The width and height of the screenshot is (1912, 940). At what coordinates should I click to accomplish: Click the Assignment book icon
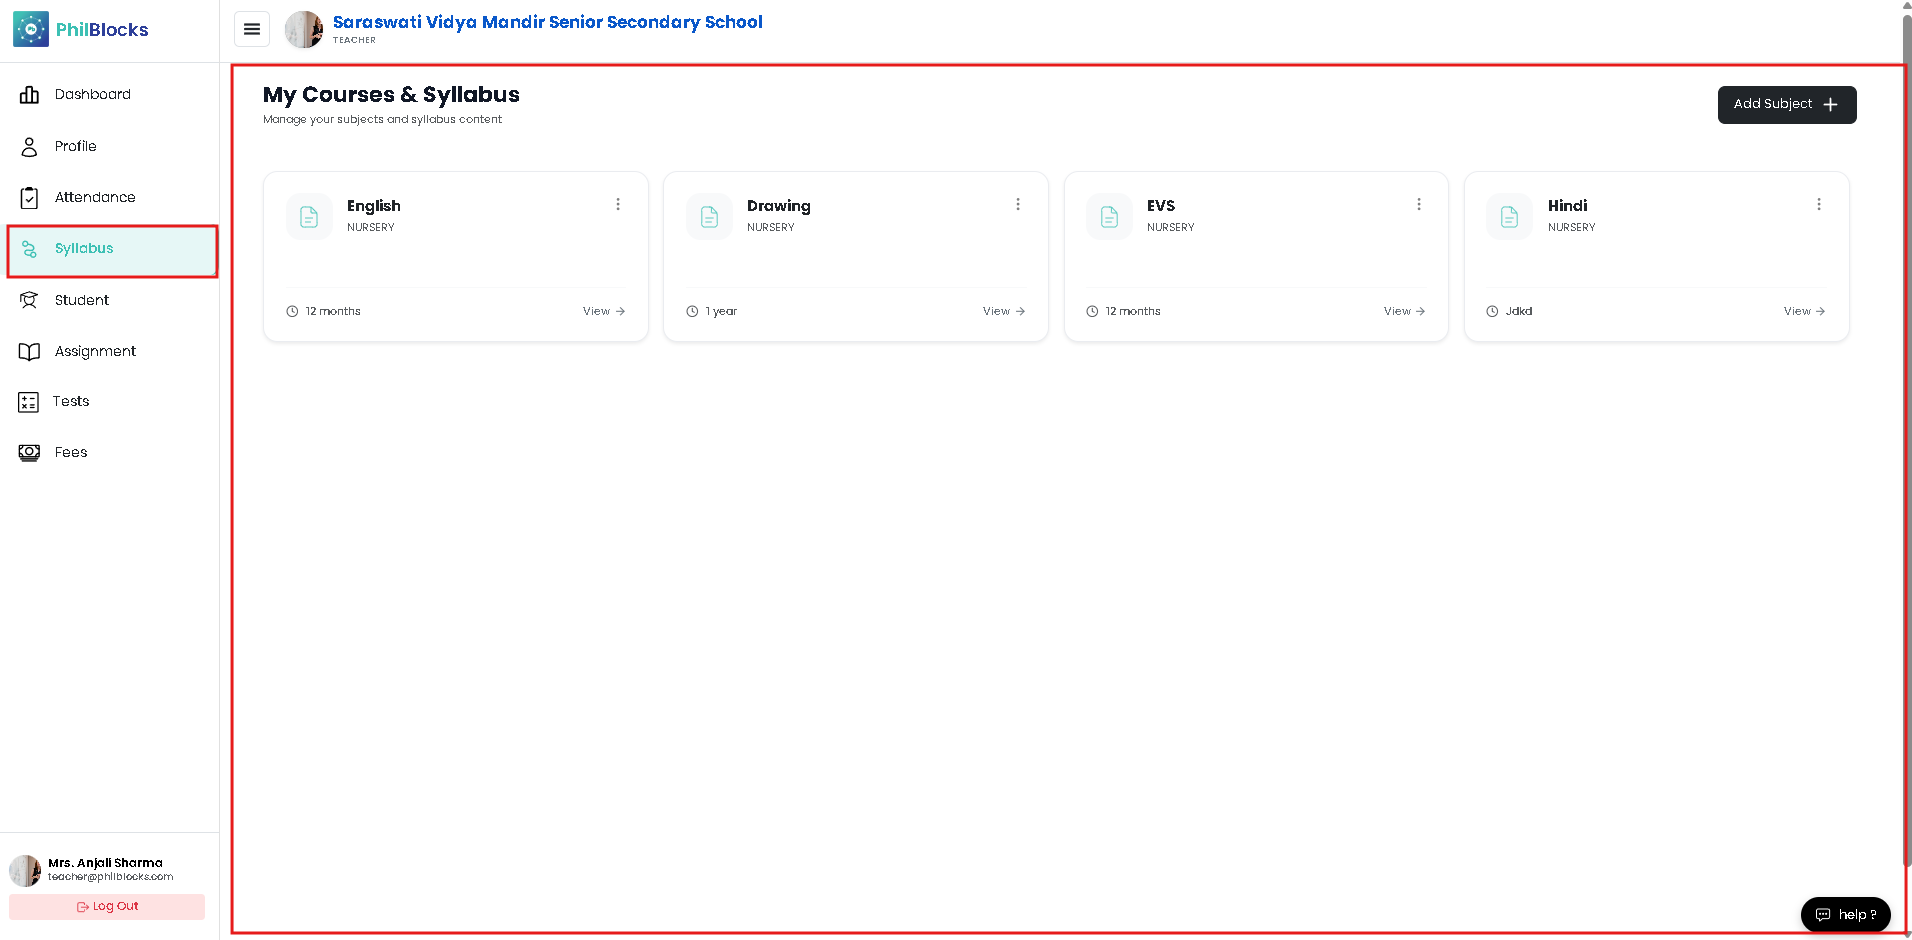[29, 351]
